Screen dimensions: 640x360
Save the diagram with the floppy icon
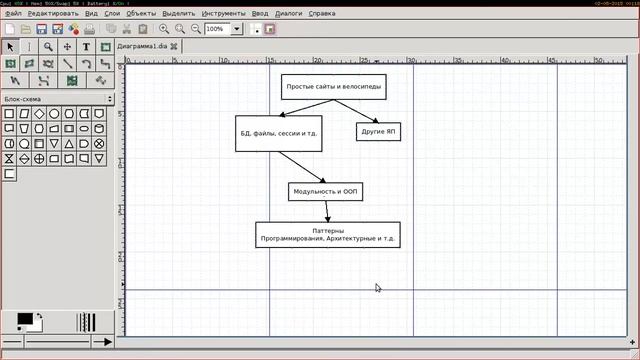[41, 29]
